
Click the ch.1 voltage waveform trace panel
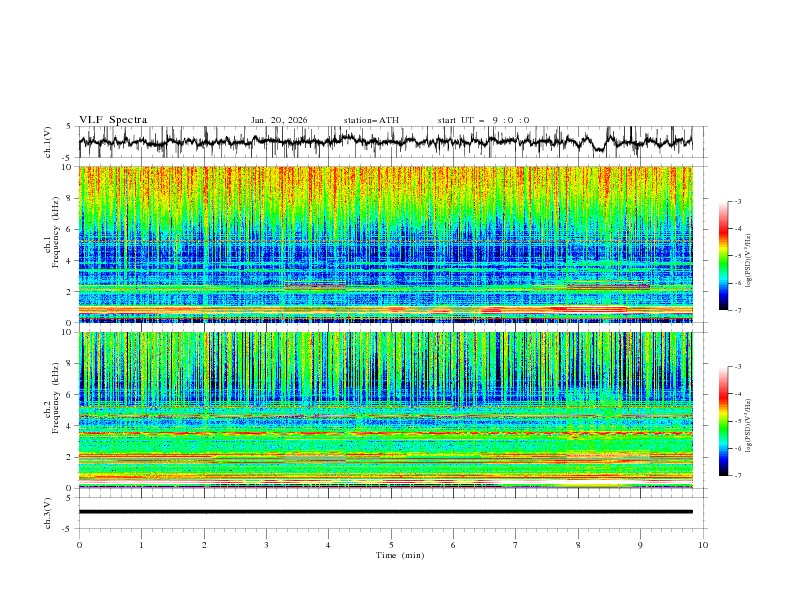pos(385,142)
